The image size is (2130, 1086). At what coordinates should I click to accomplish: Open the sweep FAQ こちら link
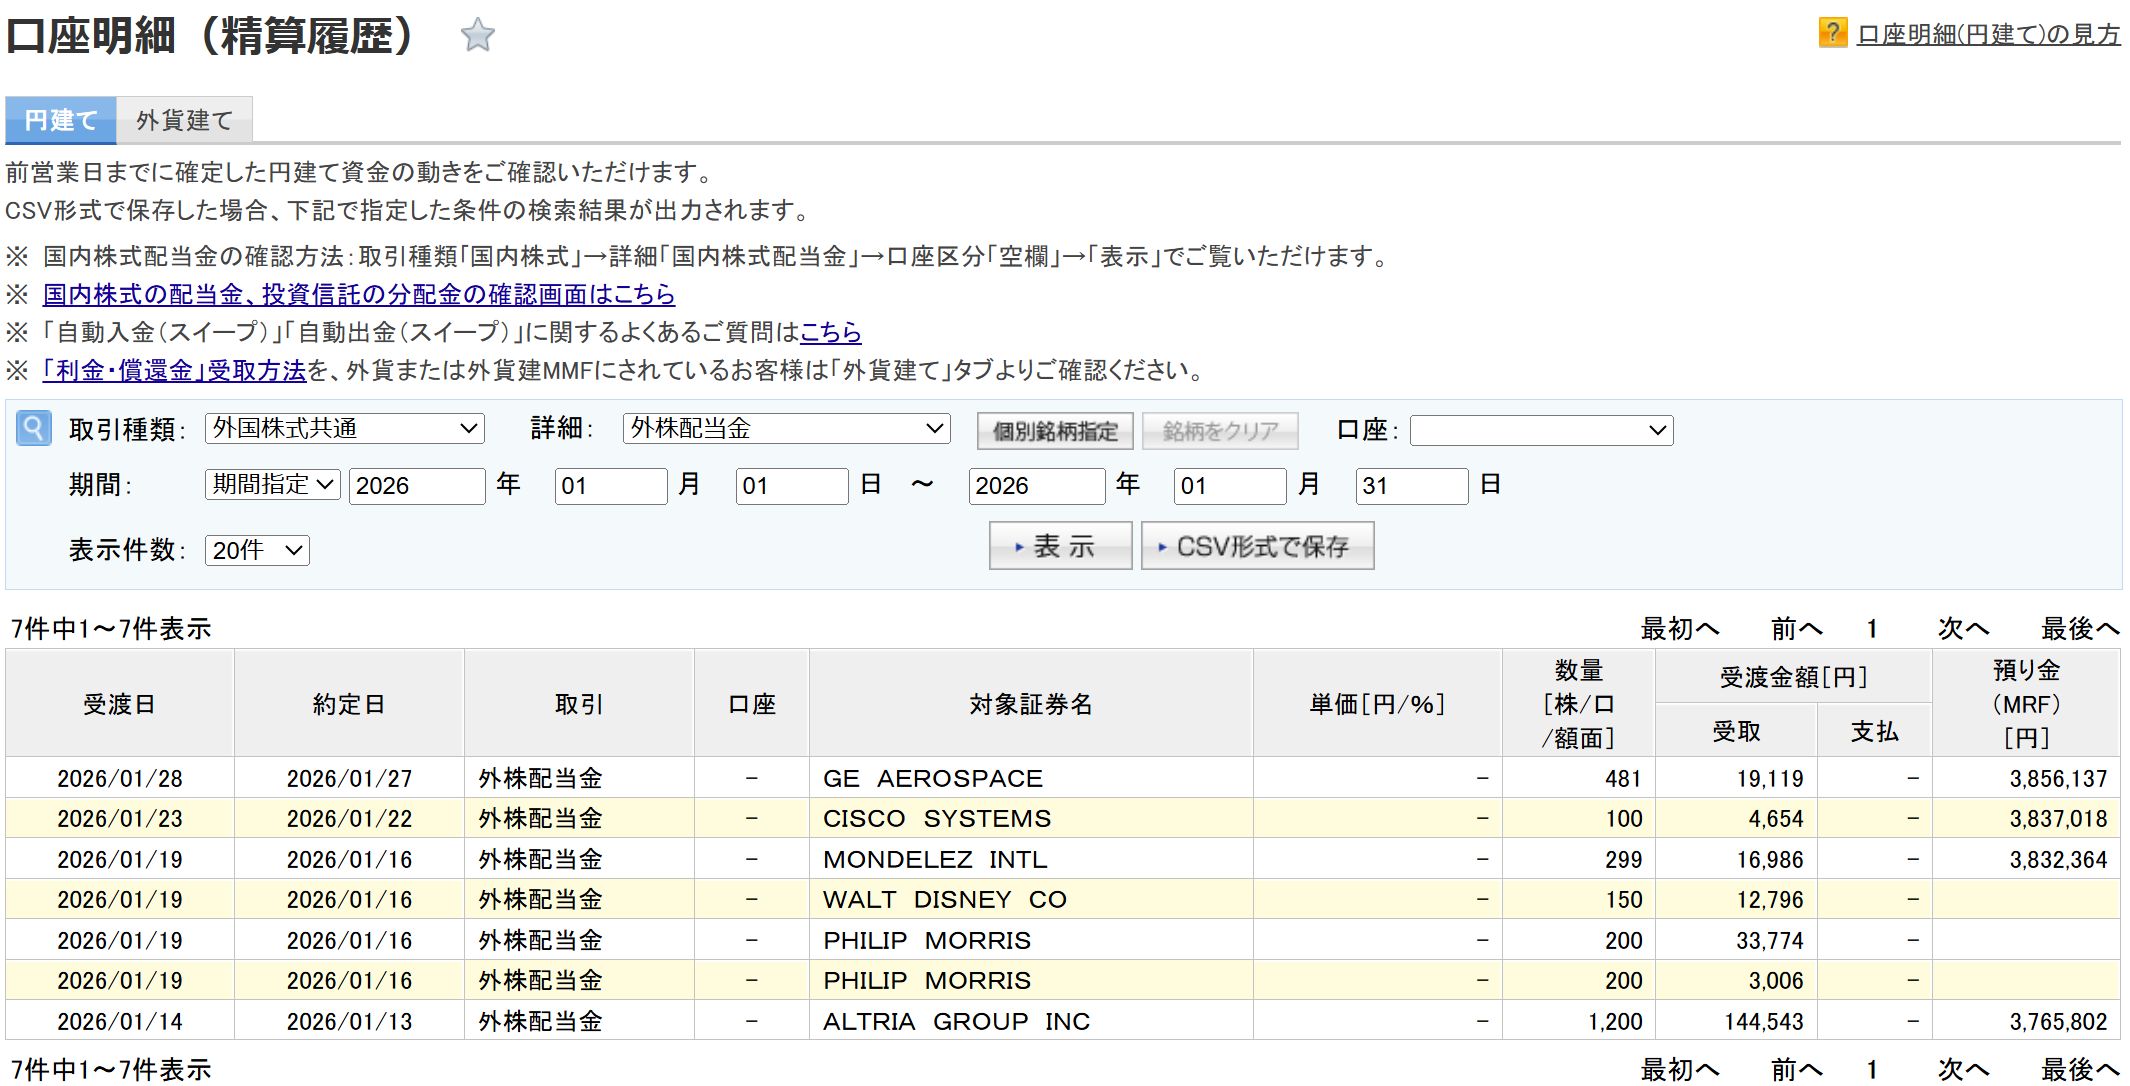(x=830, y=332)
